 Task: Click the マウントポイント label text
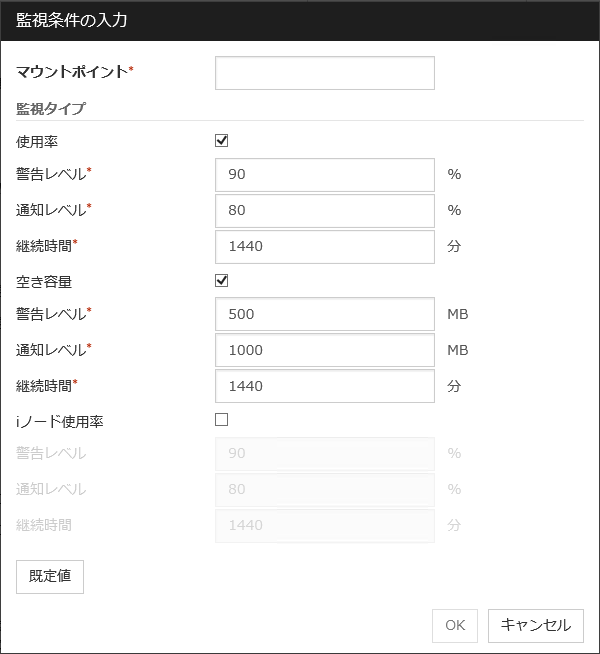(73, 72)
